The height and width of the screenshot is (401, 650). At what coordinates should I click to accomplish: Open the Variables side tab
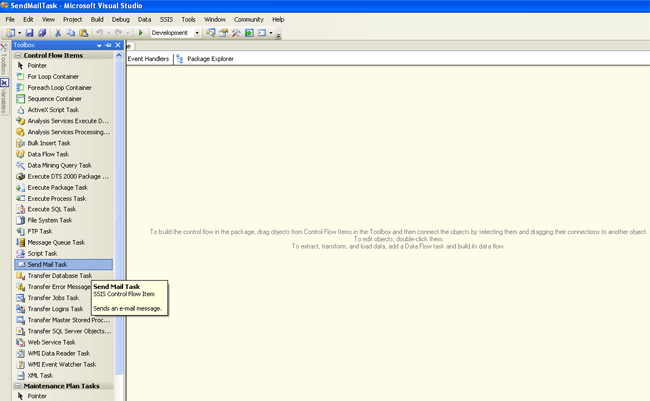coord(4,96)
